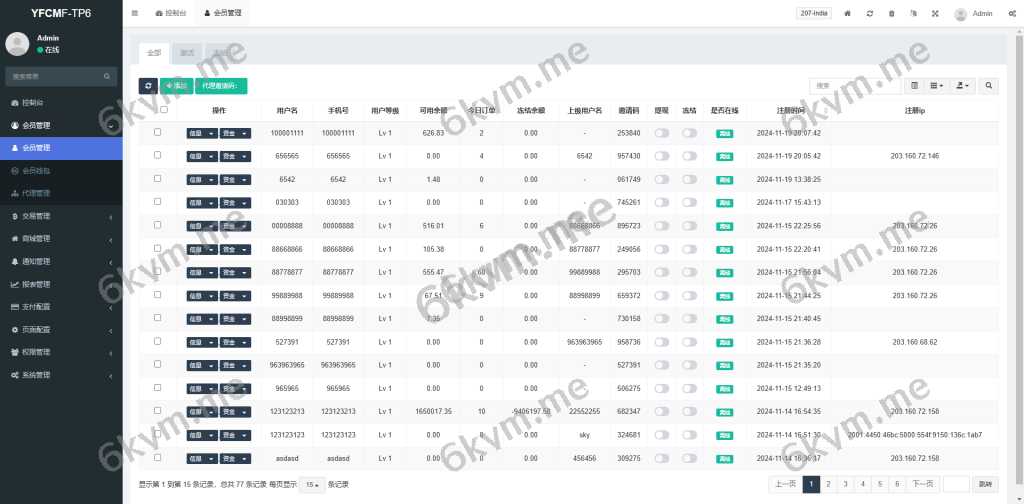Toggle the freeze switch for user asdasd

click(689, 457)
